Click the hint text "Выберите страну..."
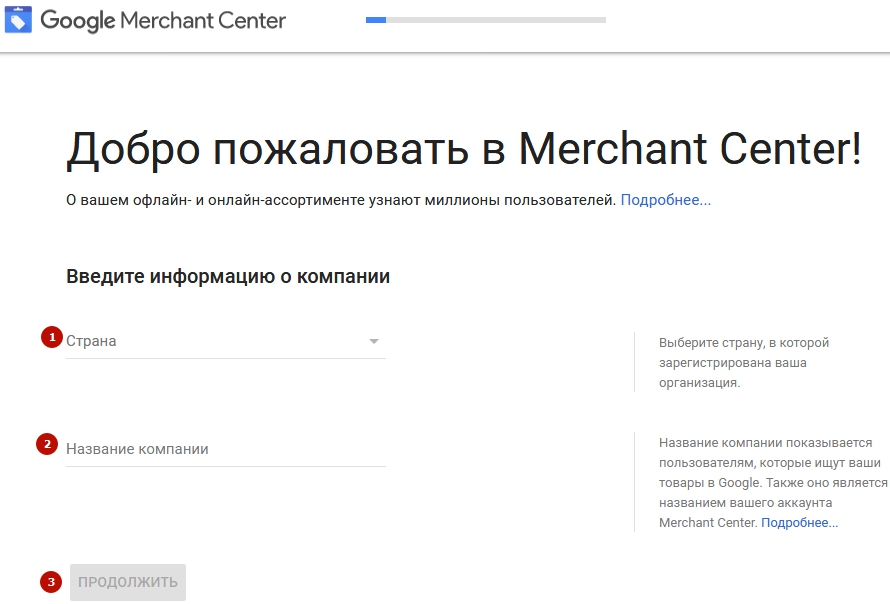The width and height of the screenshot is (890, 604). tap(744, 362)
